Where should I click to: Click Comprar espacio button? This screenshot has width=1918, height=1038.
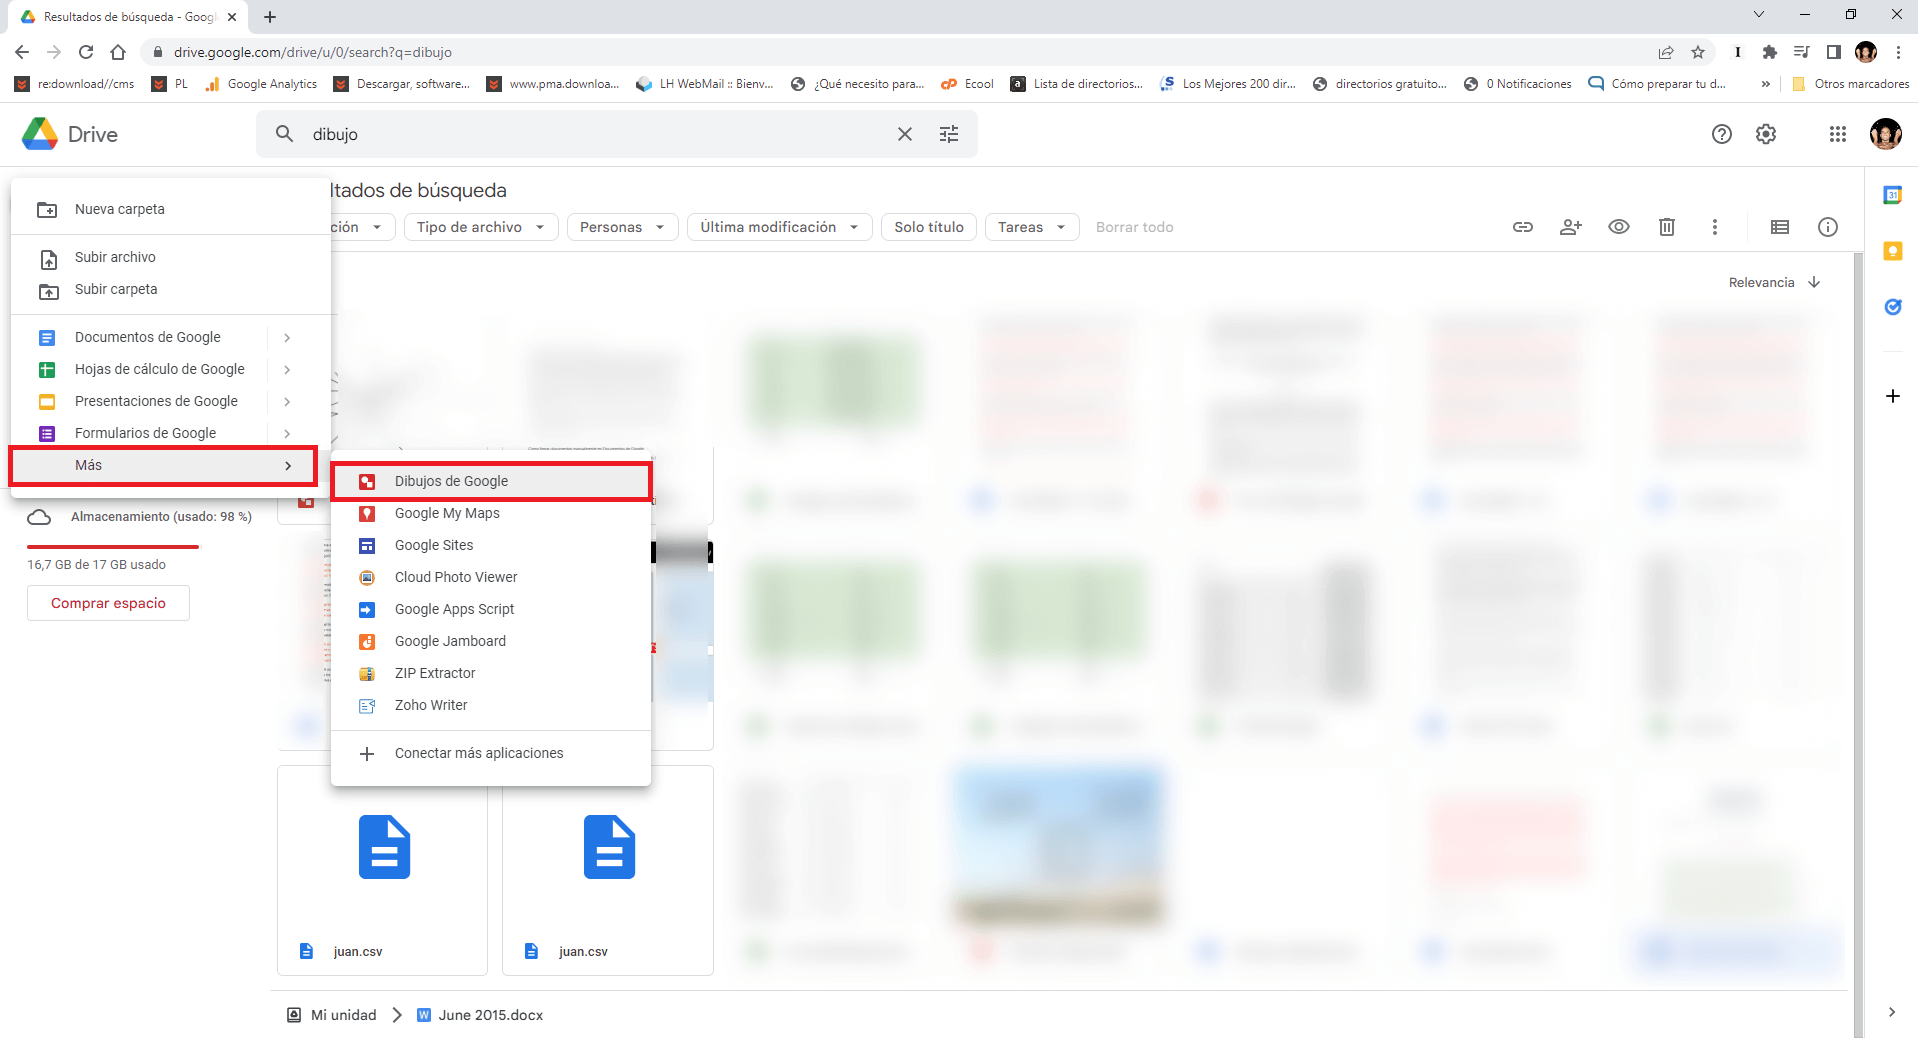click(108, 603)
